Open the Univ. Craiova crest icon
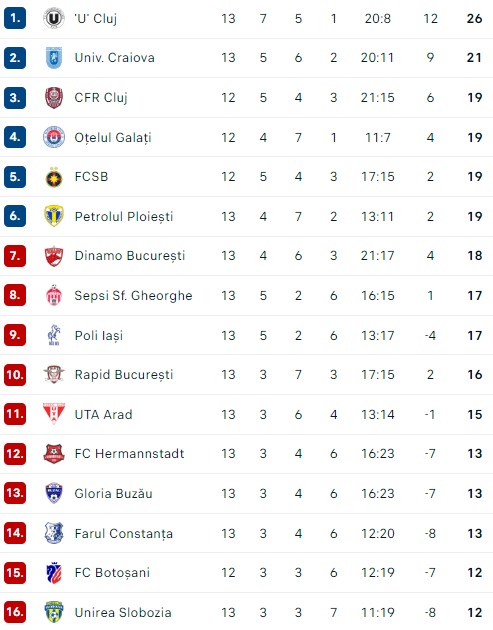Screen dimensions: 493x630 (54, 57)
